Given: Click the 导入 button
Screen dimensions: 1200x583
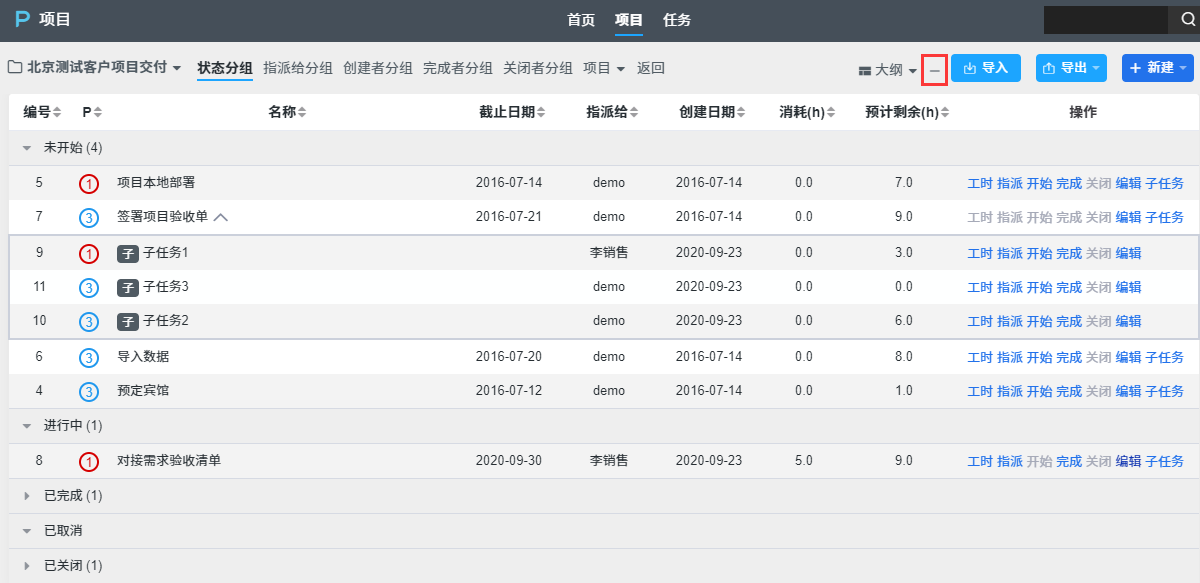Looking at the screenshot, I should [985, 68].
